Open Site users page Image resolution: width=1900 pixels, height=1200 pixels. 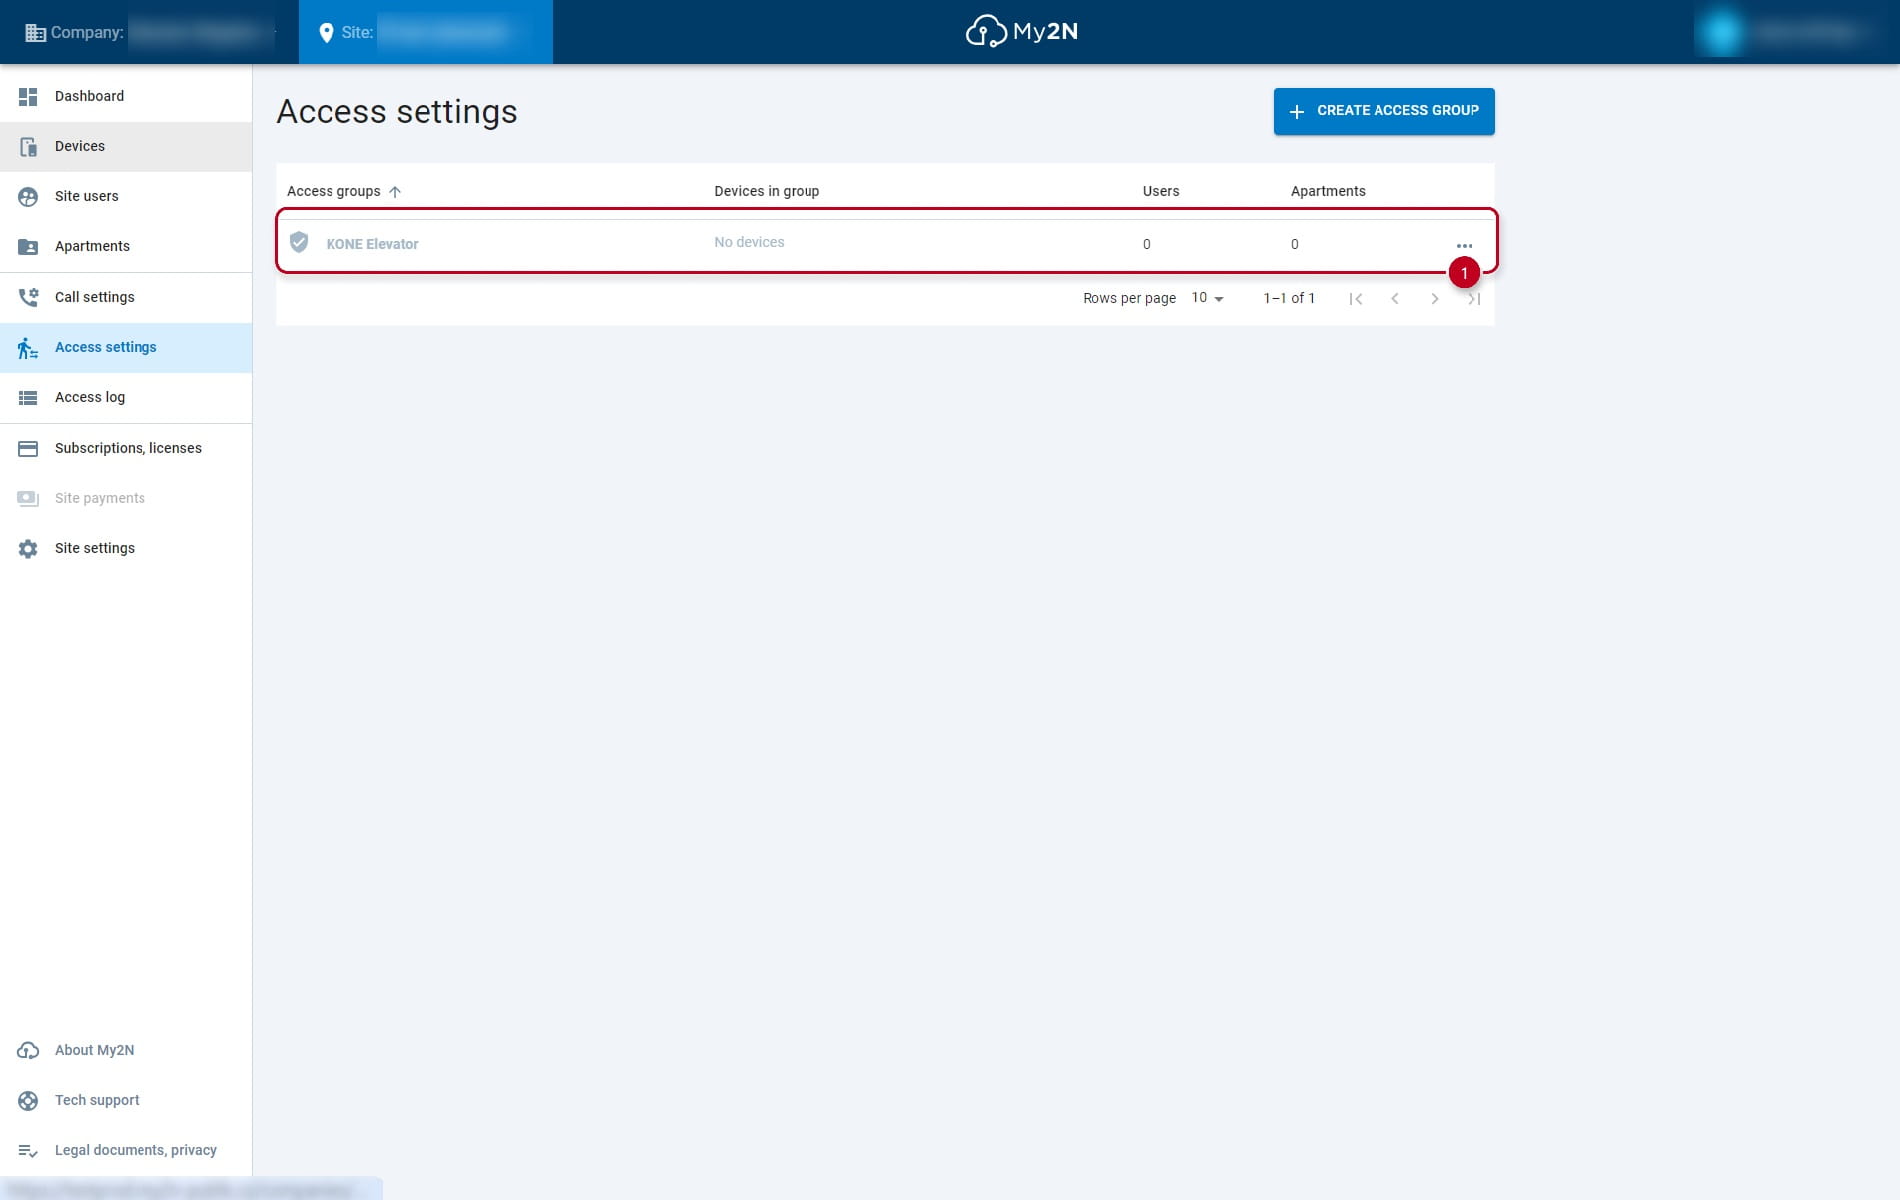(126, 196)
